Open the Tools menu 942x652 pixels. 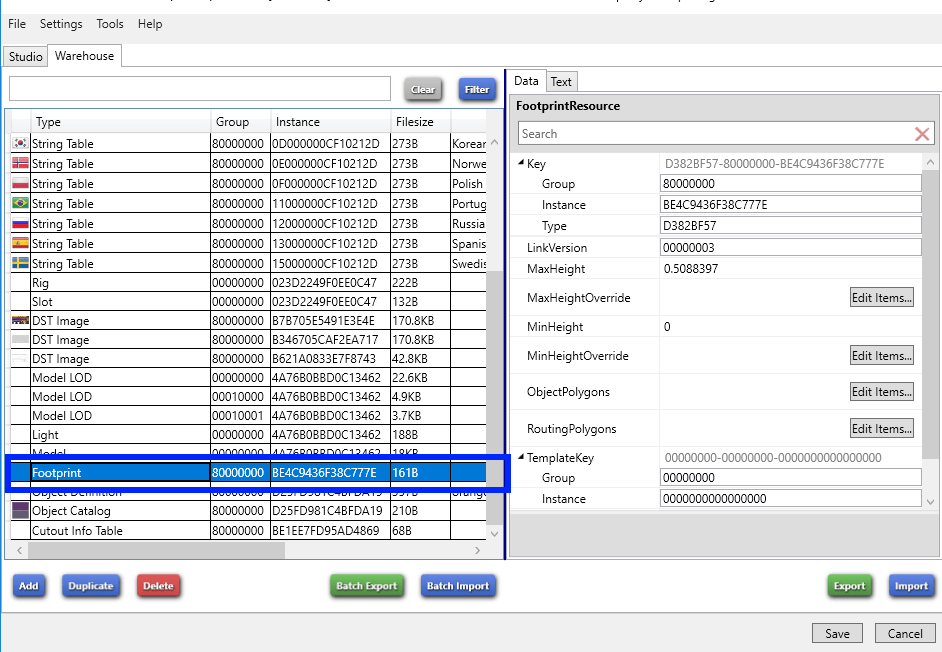point(110,24)
